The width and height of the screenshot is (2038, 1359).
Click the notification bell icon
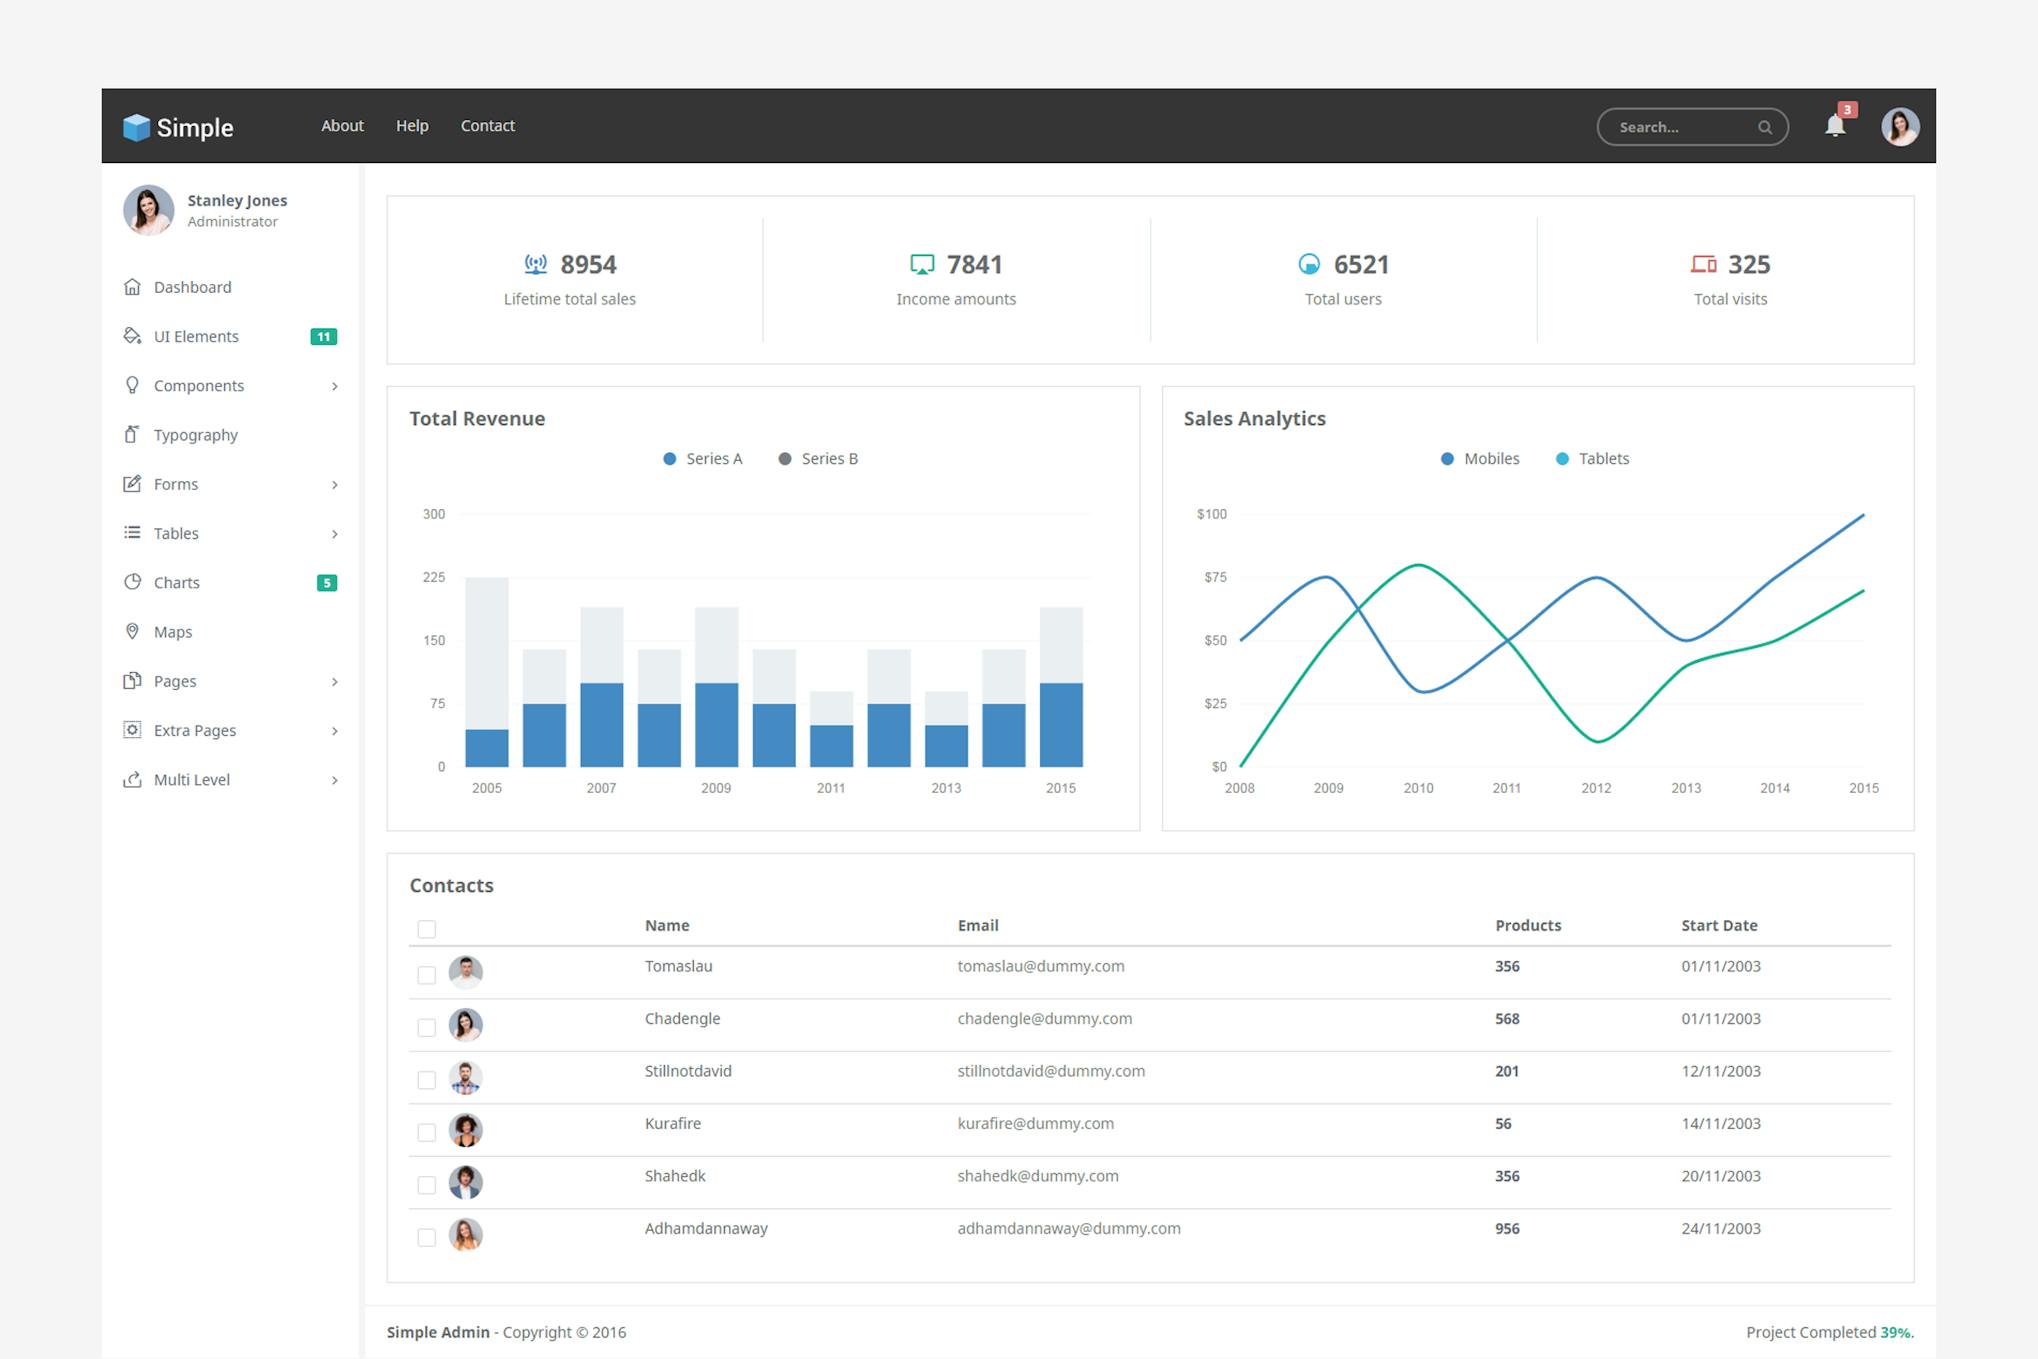coord(1834,126)
